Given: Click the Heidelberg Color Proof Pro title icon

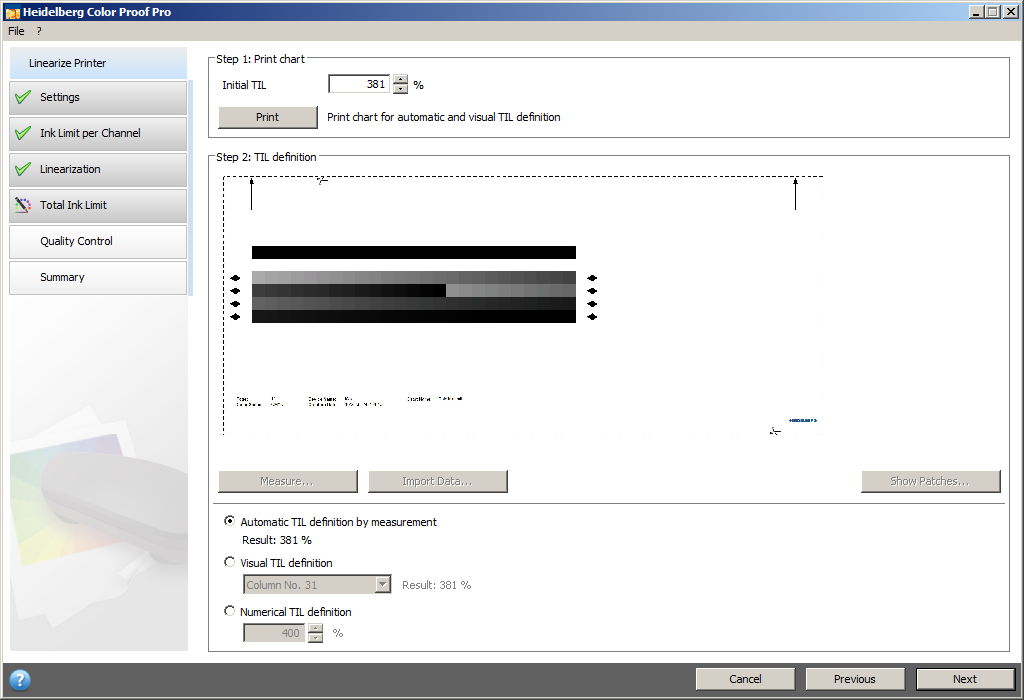Looking at the screenshot, I should tap(12, 12).
